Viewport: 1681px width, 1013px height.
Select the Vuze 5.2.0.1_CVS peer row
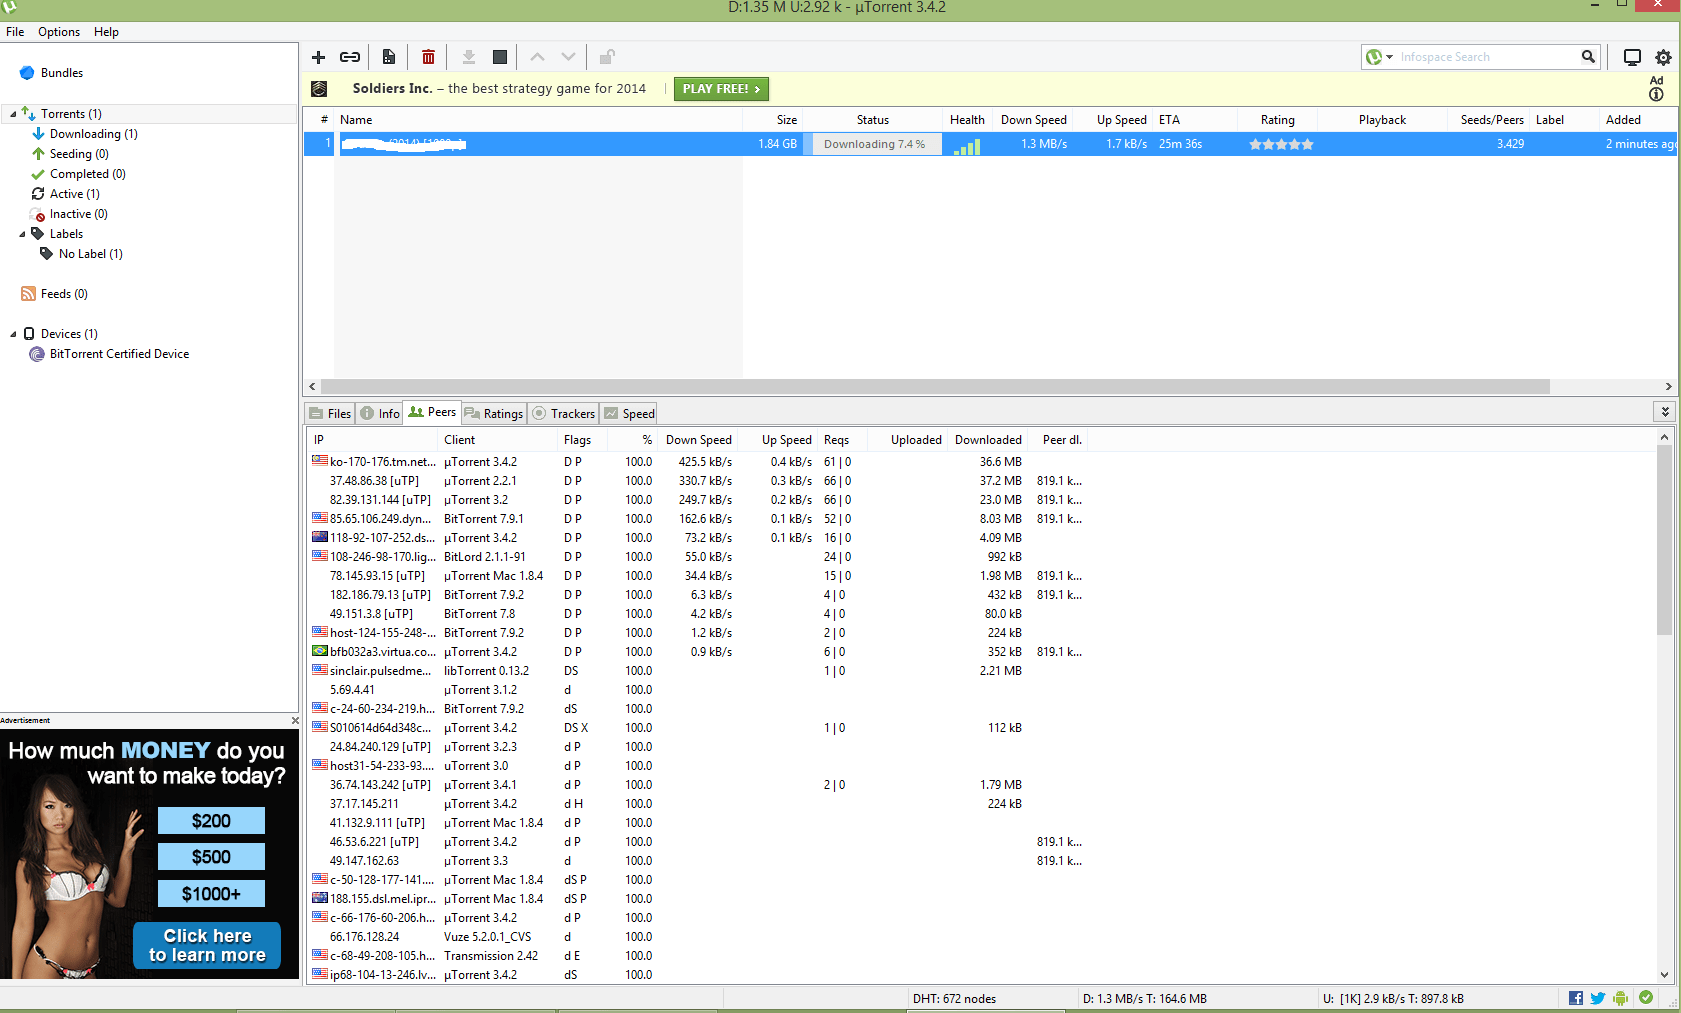pos(696,937)
